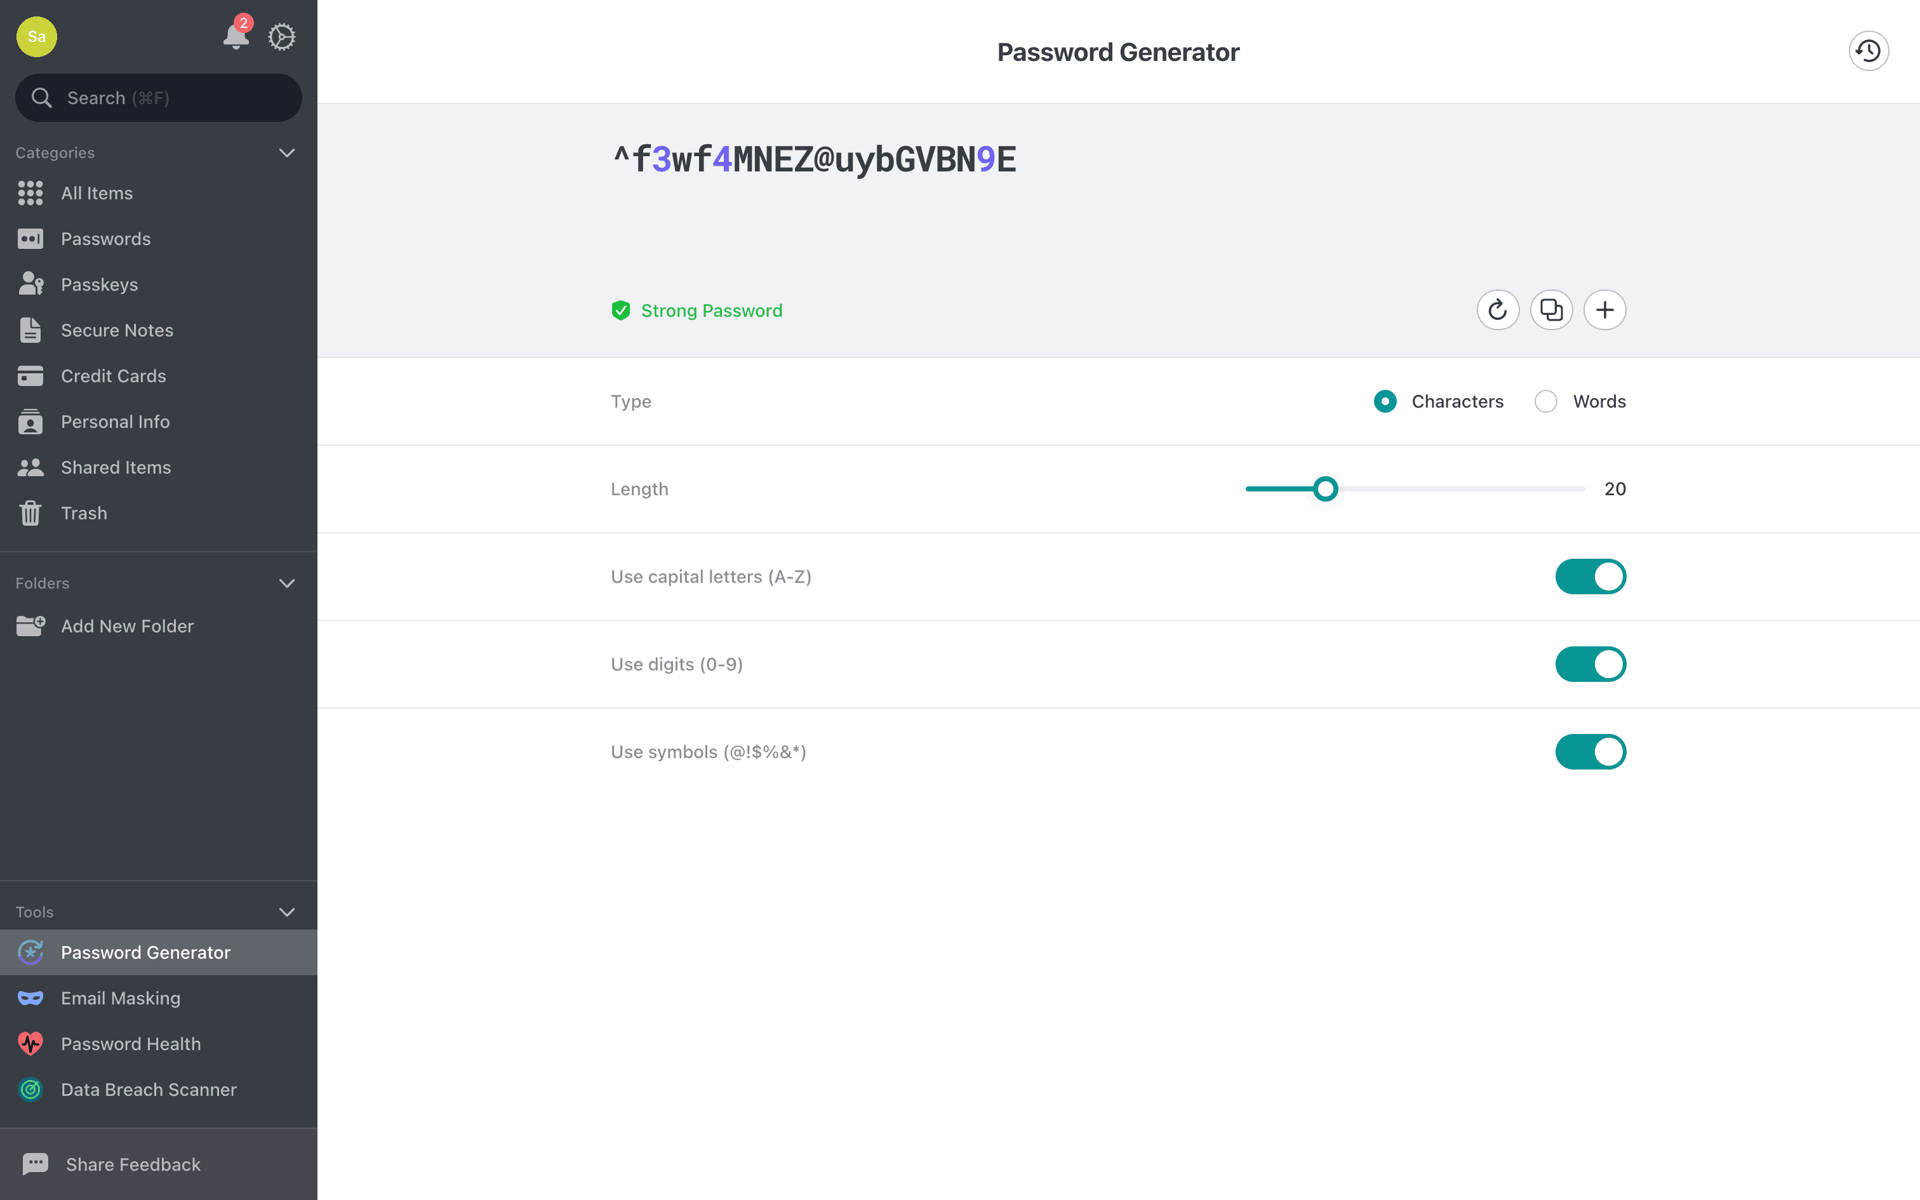This screenshot has width=1920, height=1200.
Task: Open password generator history
Action: click(x=1868, y=51)
